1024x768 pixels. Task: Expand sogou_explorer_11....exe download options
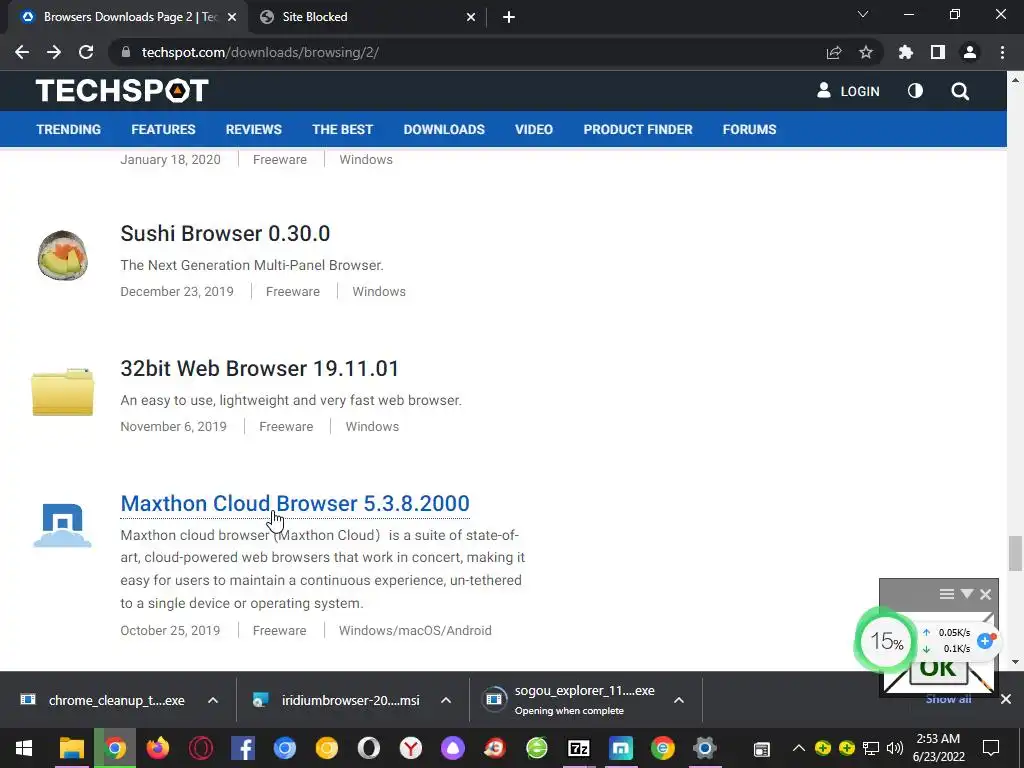coord(679,700)
